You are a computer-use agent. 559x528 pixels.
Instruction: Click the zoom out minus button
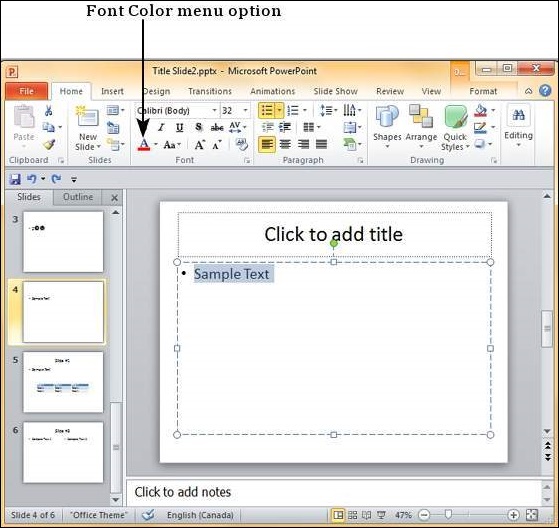[424, 515]
